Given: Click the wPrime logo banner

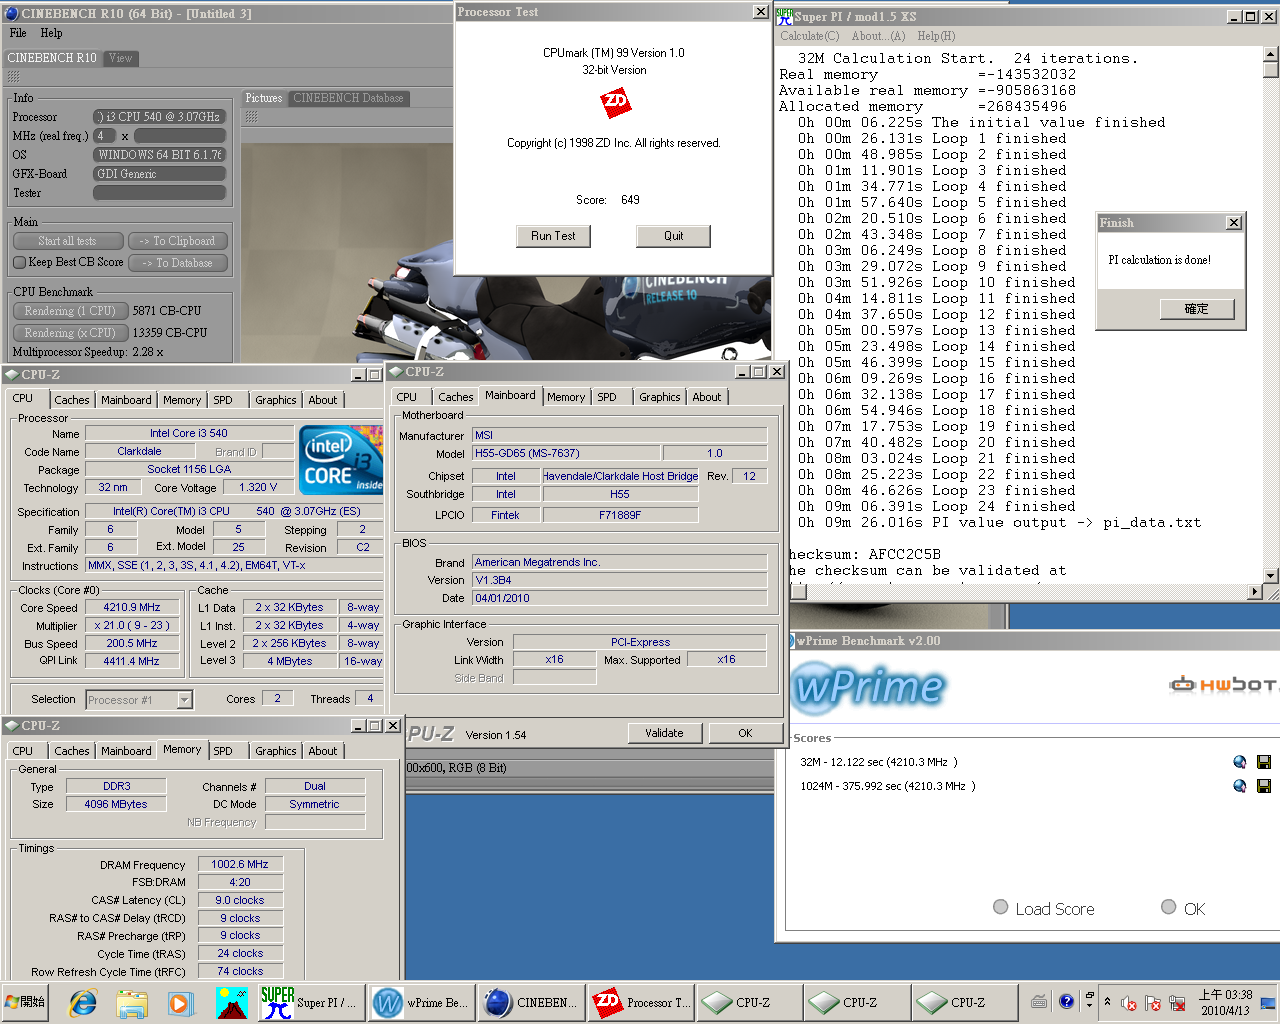Looking at the screenshot, I should [868, 686].
